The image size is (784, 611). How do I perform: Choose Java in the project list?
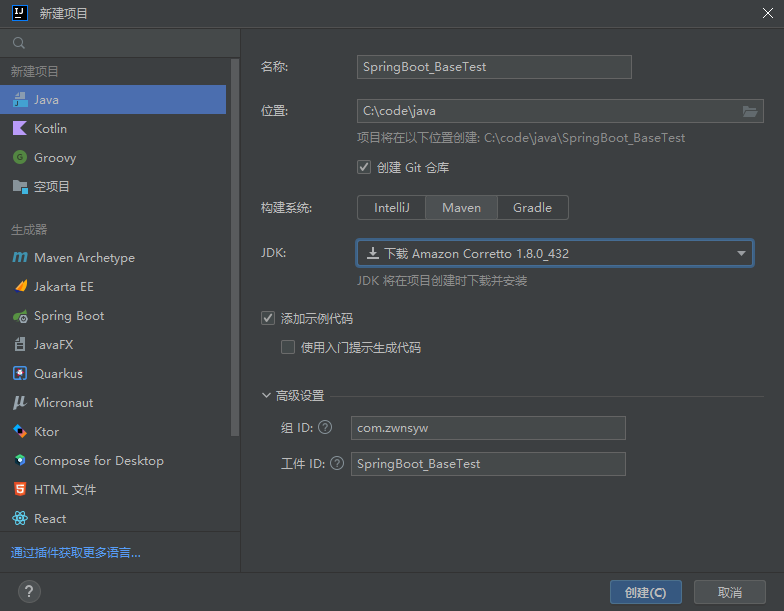113,100
